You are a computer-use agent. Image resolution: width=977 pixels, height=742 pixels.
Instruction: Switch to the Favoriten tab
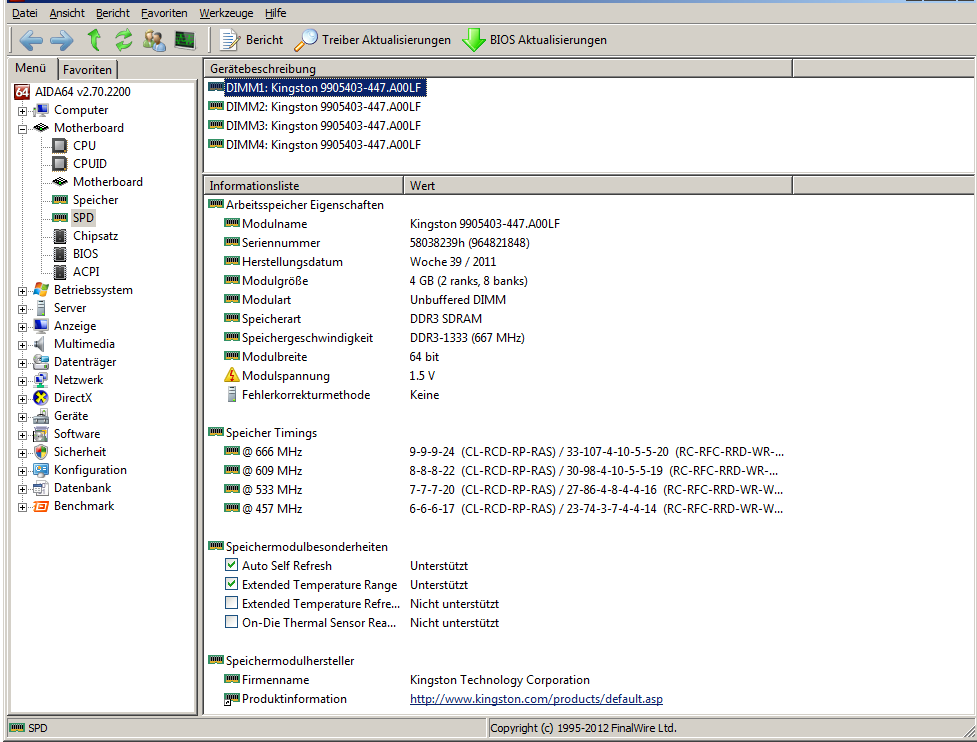pyautogui.click(x=87, y=70)
